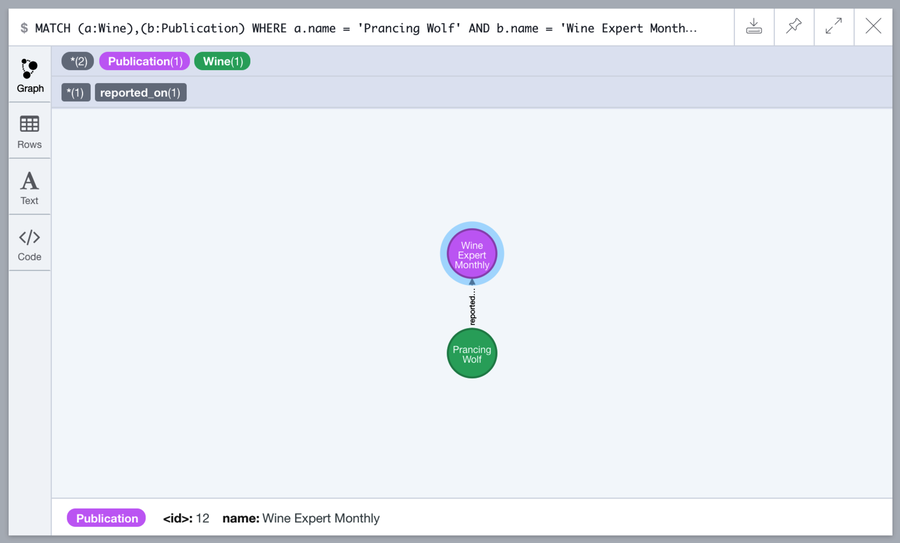Click the Publication tag in the status bar
The image size is (900, 543).
[107, 518]
